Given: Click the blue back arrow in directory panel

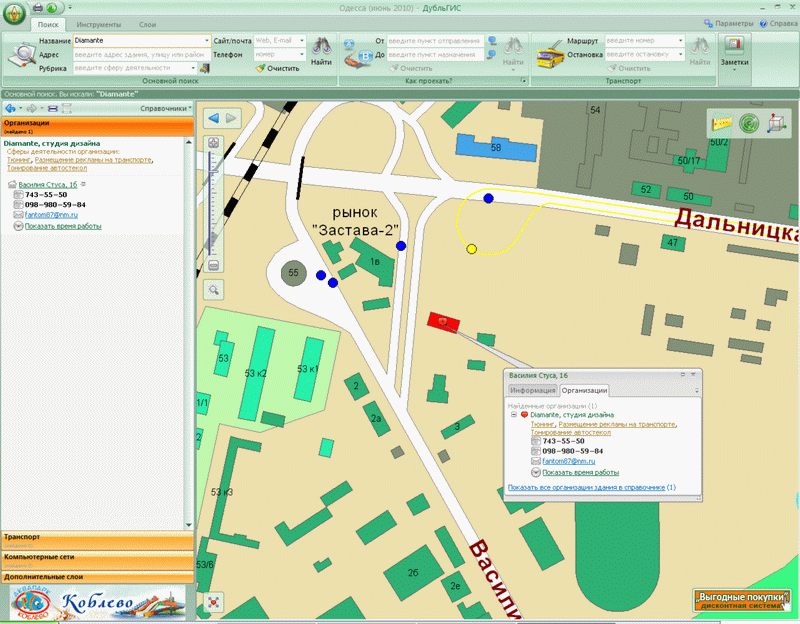Looking at the screenshot, I should pos(10,108).
